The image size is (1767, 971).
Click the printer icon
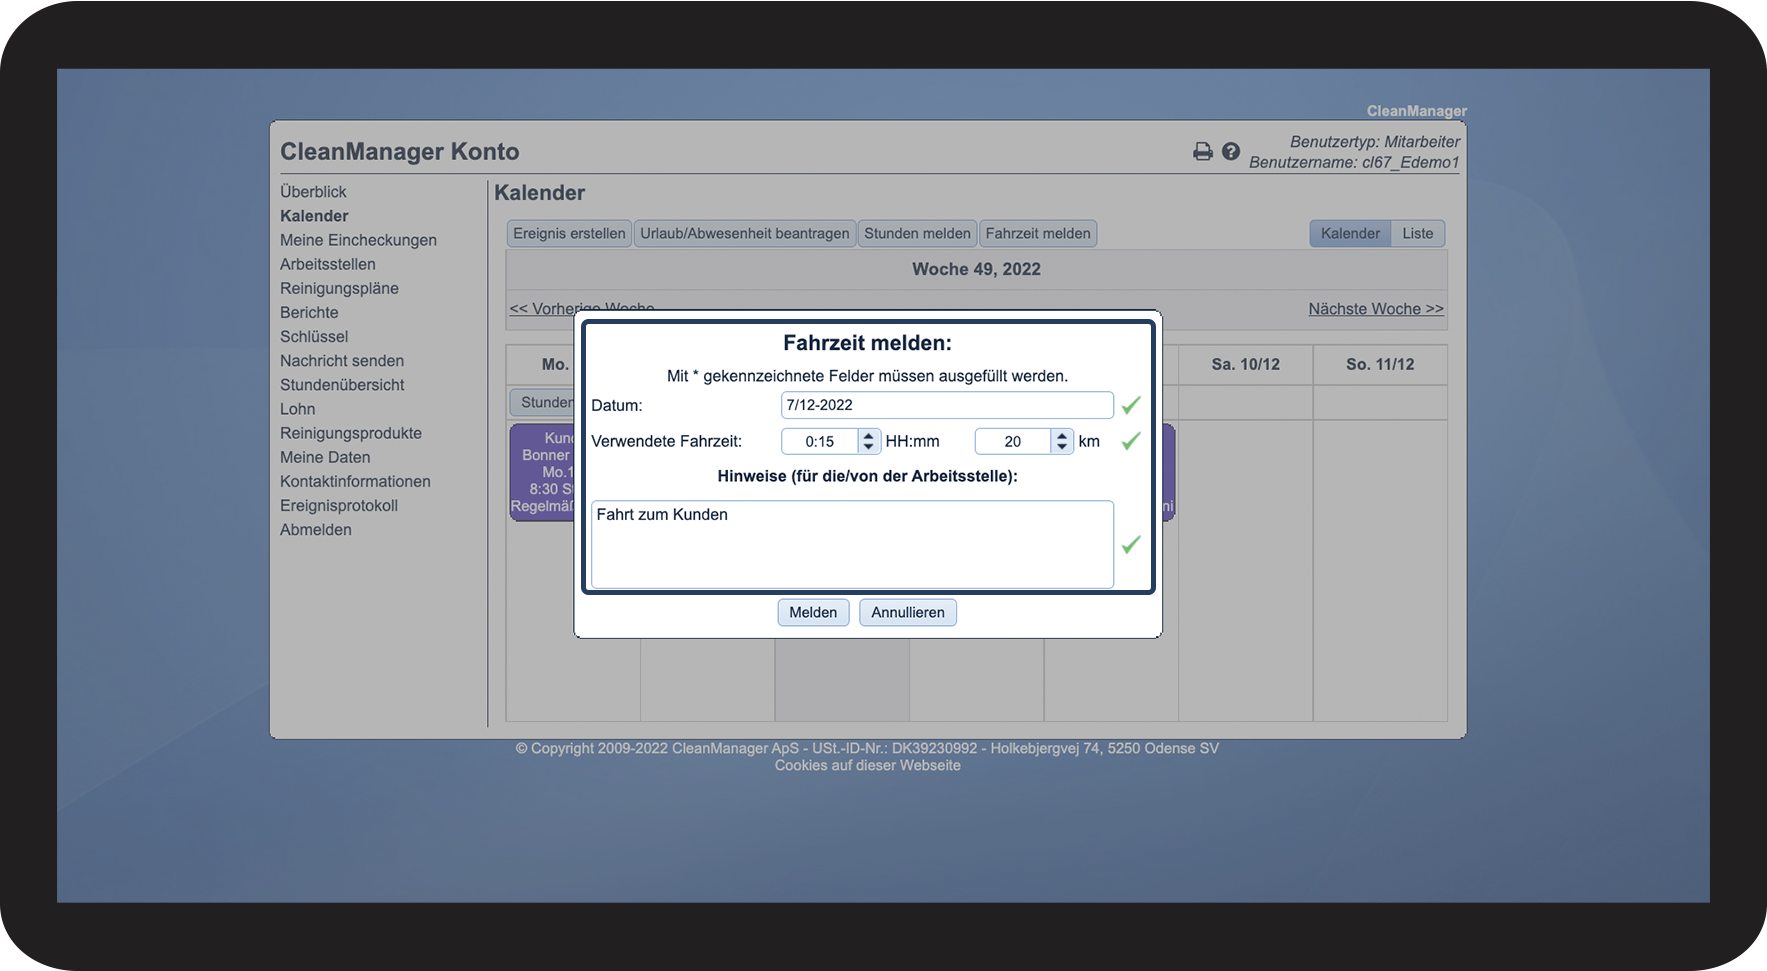[x=1202, y=151]
